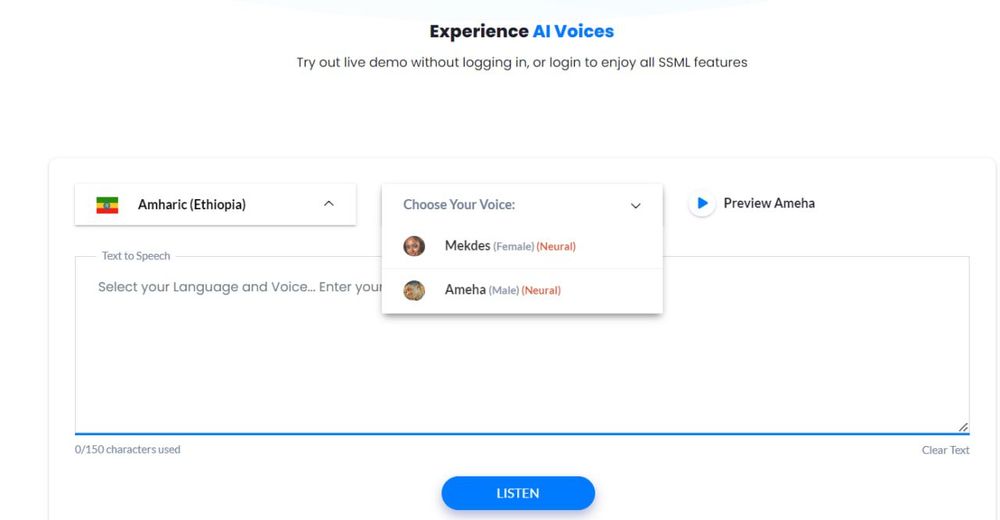Screen dimensions: 1000x520
Task: Open the Amharic (Ethiopia) language dropdown
Action: (x=215, y=204)
